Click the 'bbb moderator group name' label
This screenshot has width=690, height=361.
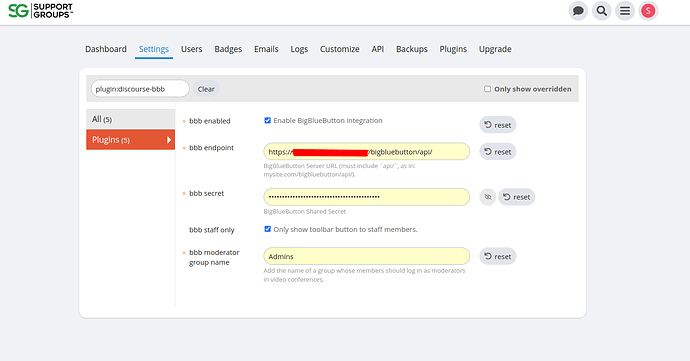[214, 257]
